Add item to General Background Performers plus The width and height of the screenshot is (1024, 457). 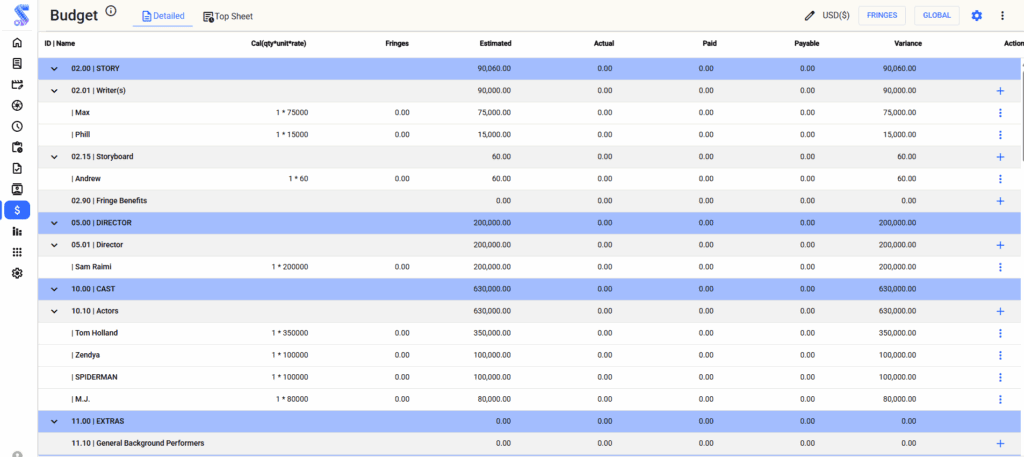pyautogui.click(x=1000, y=443)
